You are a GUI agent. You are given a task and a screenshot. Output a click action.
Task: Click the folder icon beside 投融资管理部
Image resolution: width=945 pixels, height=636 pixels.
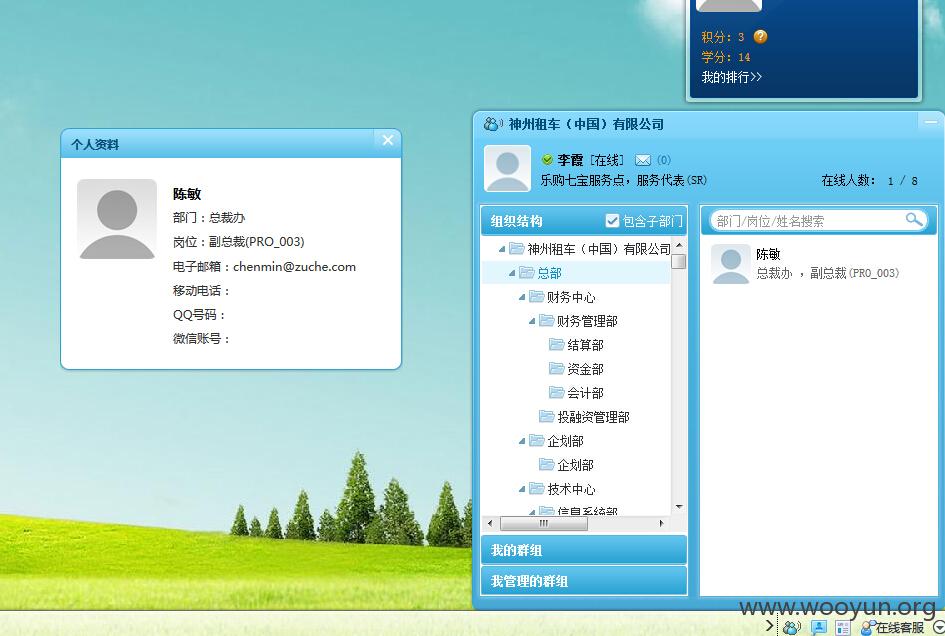[x=547, y=417]
